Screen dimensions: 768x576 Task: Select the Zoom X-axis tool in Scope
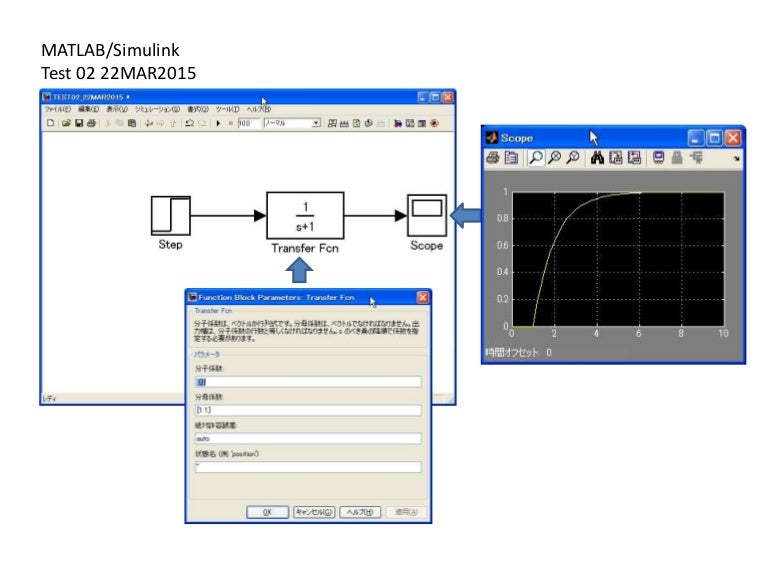click(553, 158)
